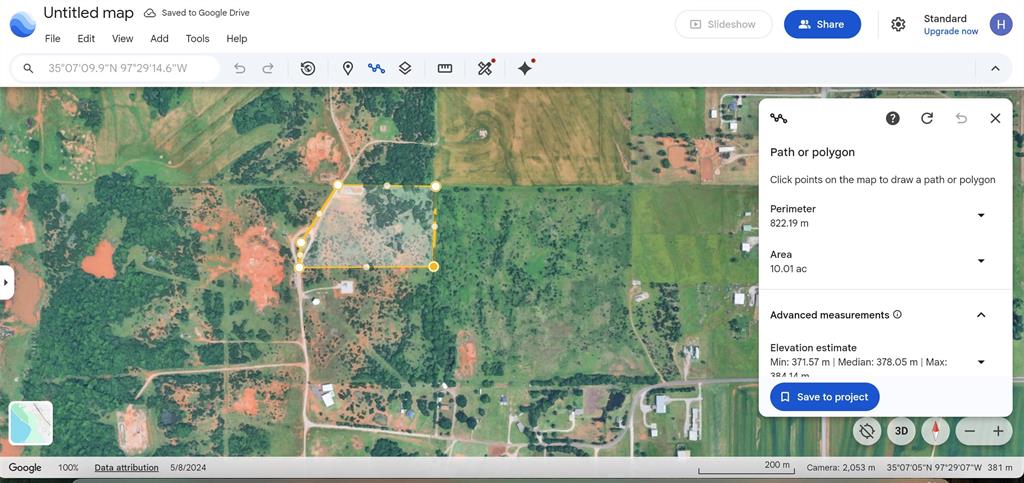Click the toolbar redo arrow
Image resolution: width=1024 pixels, height=483 pixels.
pyautogui.click(x=268, y=68)
